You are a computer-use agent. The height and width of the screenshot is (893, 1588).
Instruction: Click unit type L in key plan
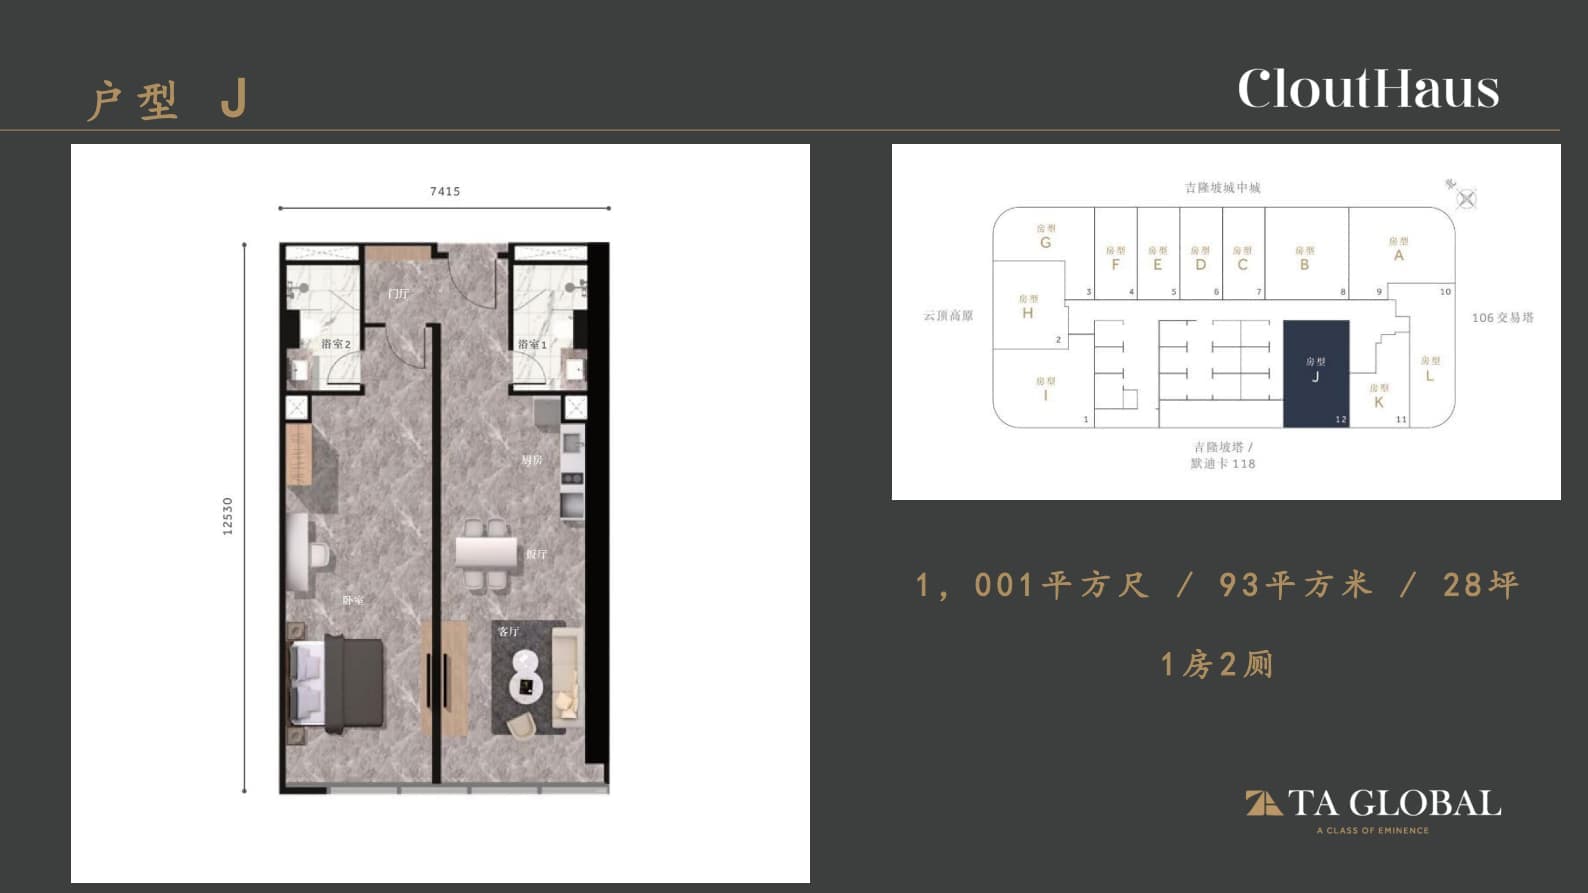(1430, 369)
